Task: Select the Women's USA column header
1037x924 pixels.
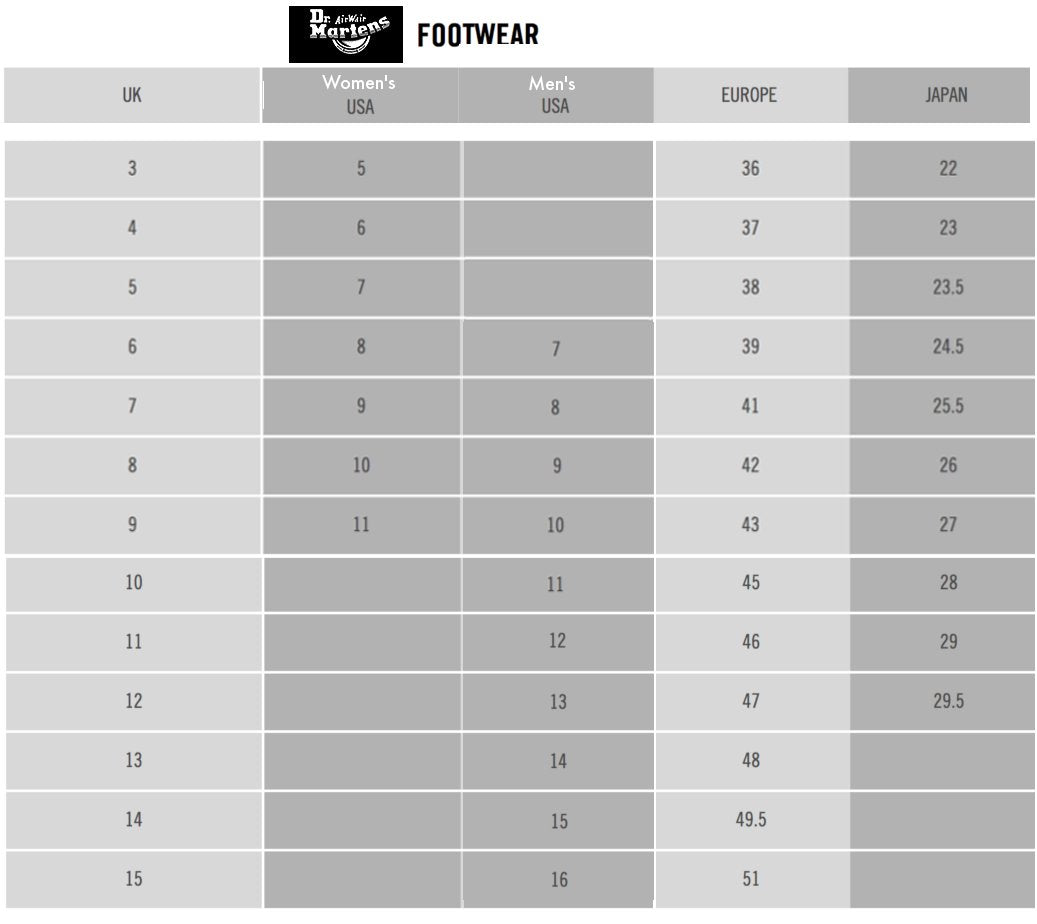Action: (x=360, y=95)
